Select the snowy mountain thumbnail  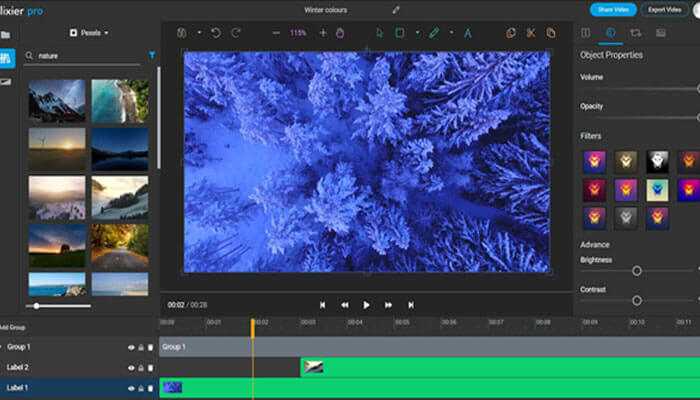click(x=57, y=101)
